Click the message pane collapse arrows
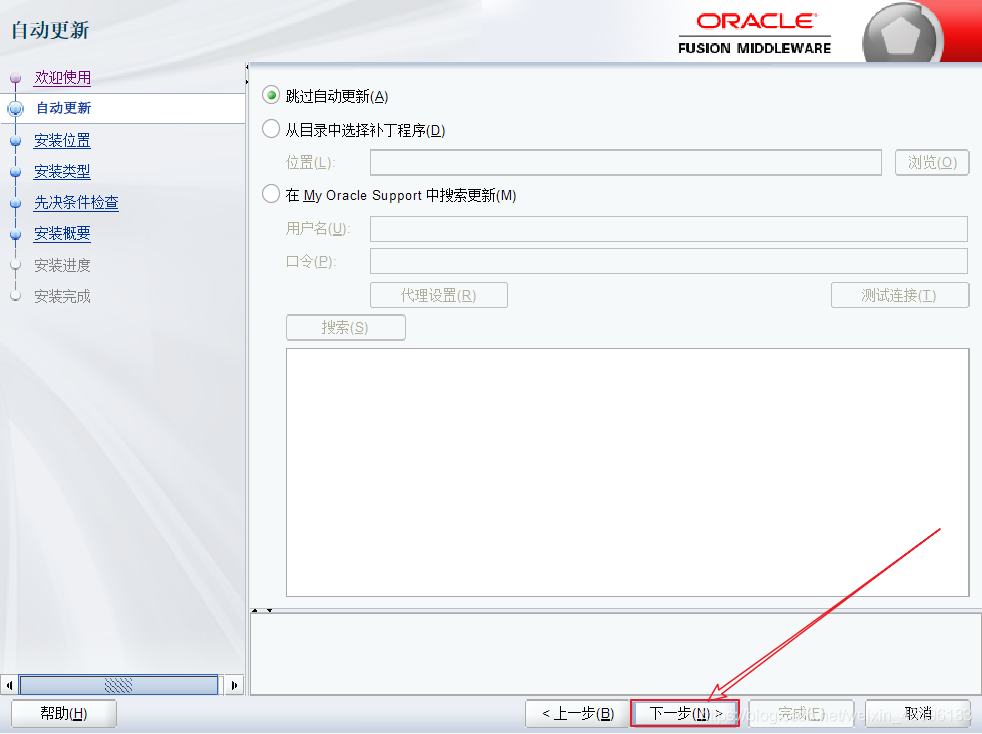 point(262,610)
